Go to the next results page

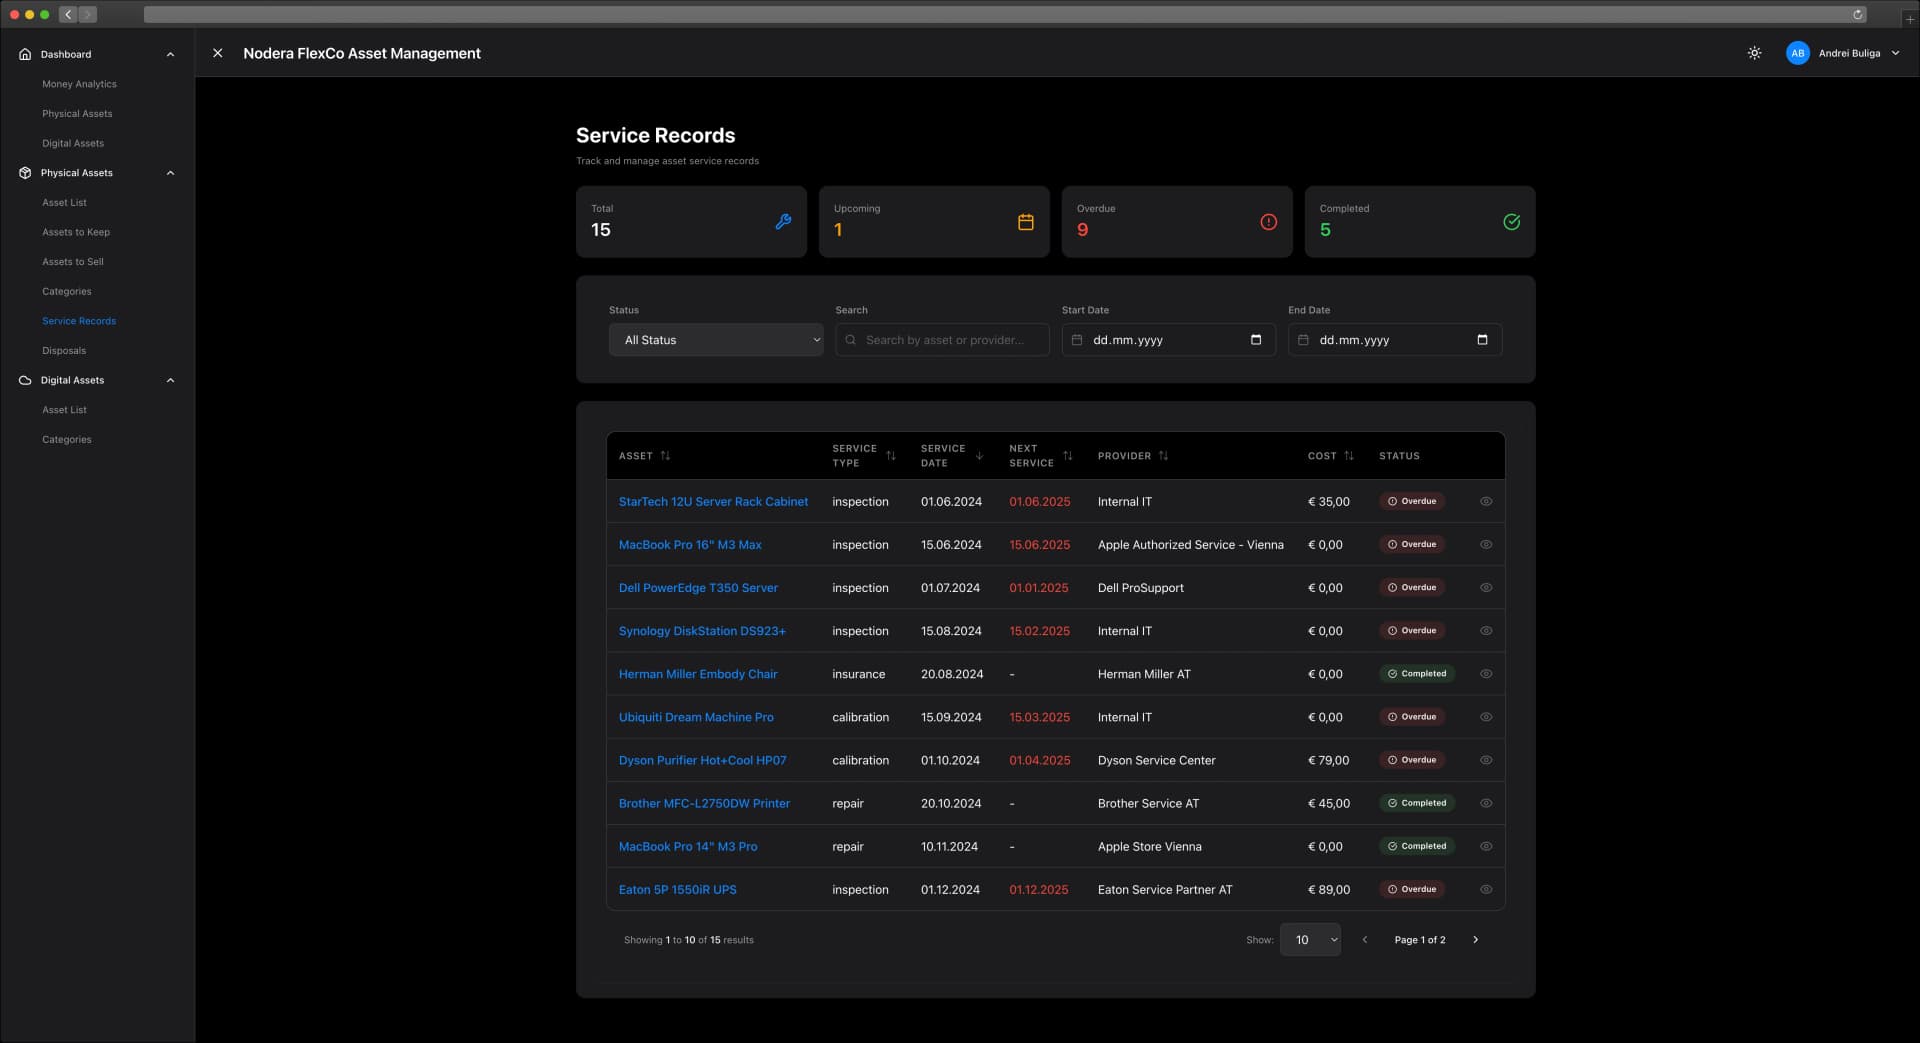pos(1475,940)
